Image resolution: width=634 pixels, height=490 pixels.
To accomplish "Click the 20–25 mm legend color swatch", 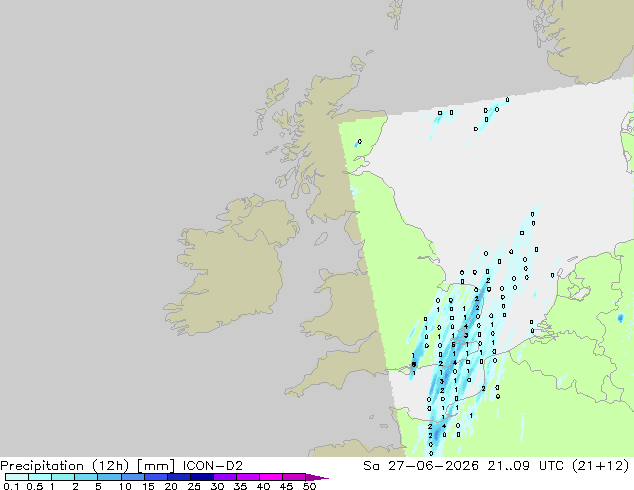I will tap(179, 477).
